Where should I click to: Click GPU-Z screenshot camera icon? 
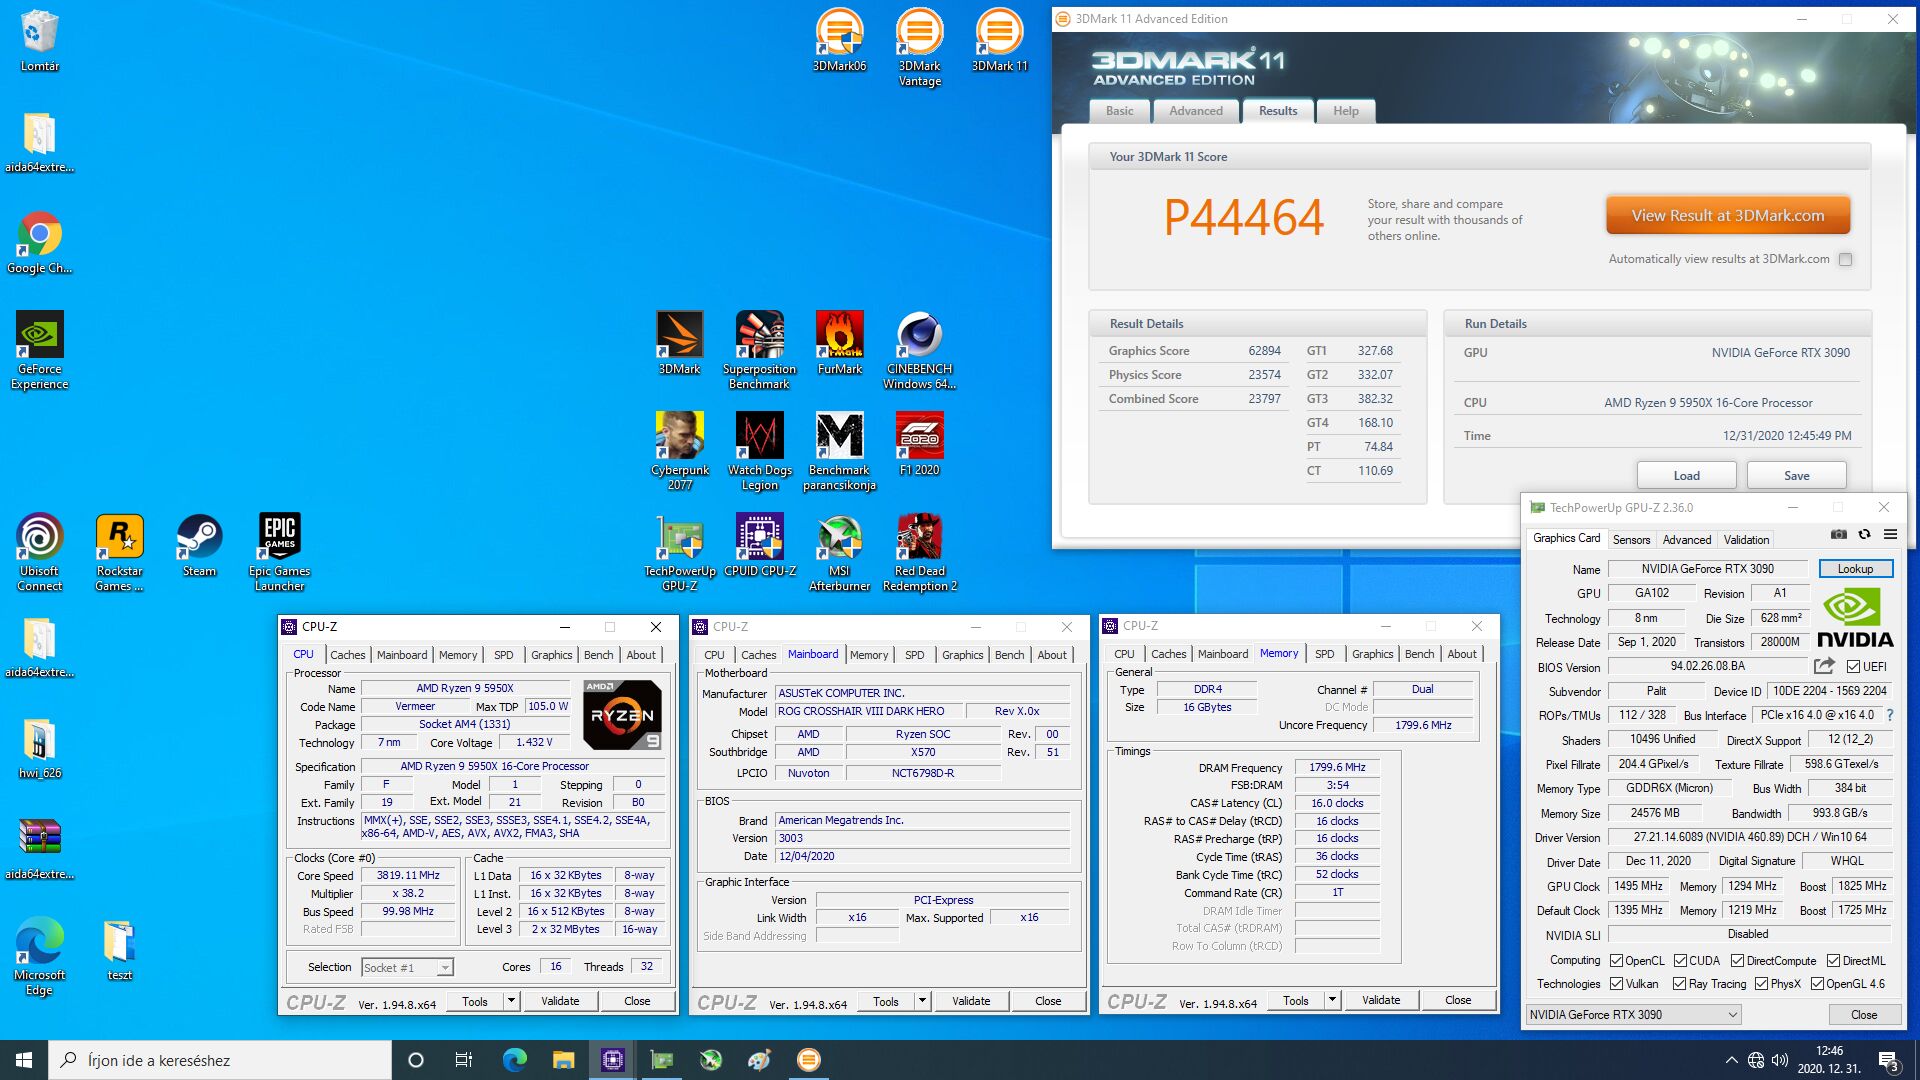pos(1838,535)
